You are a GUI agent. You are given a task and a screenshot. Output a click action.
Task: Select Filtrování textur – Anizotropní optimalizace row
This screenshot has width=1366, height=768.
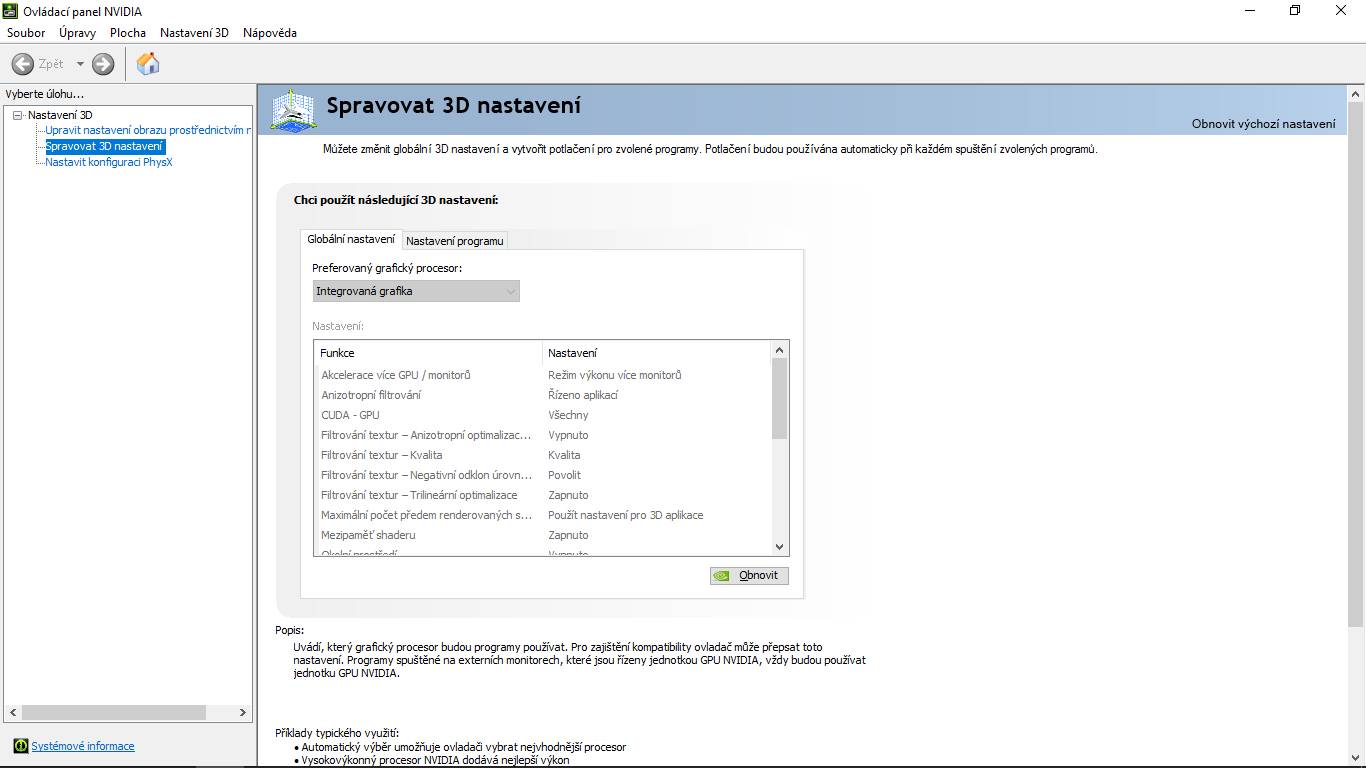click(x=543, y=435)
